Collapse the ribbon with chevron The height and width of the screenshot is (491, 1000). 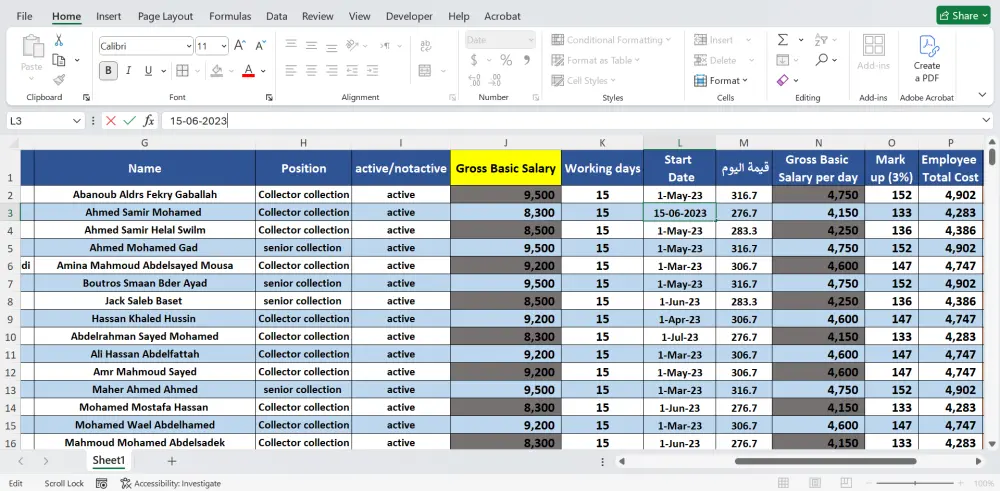982,95
